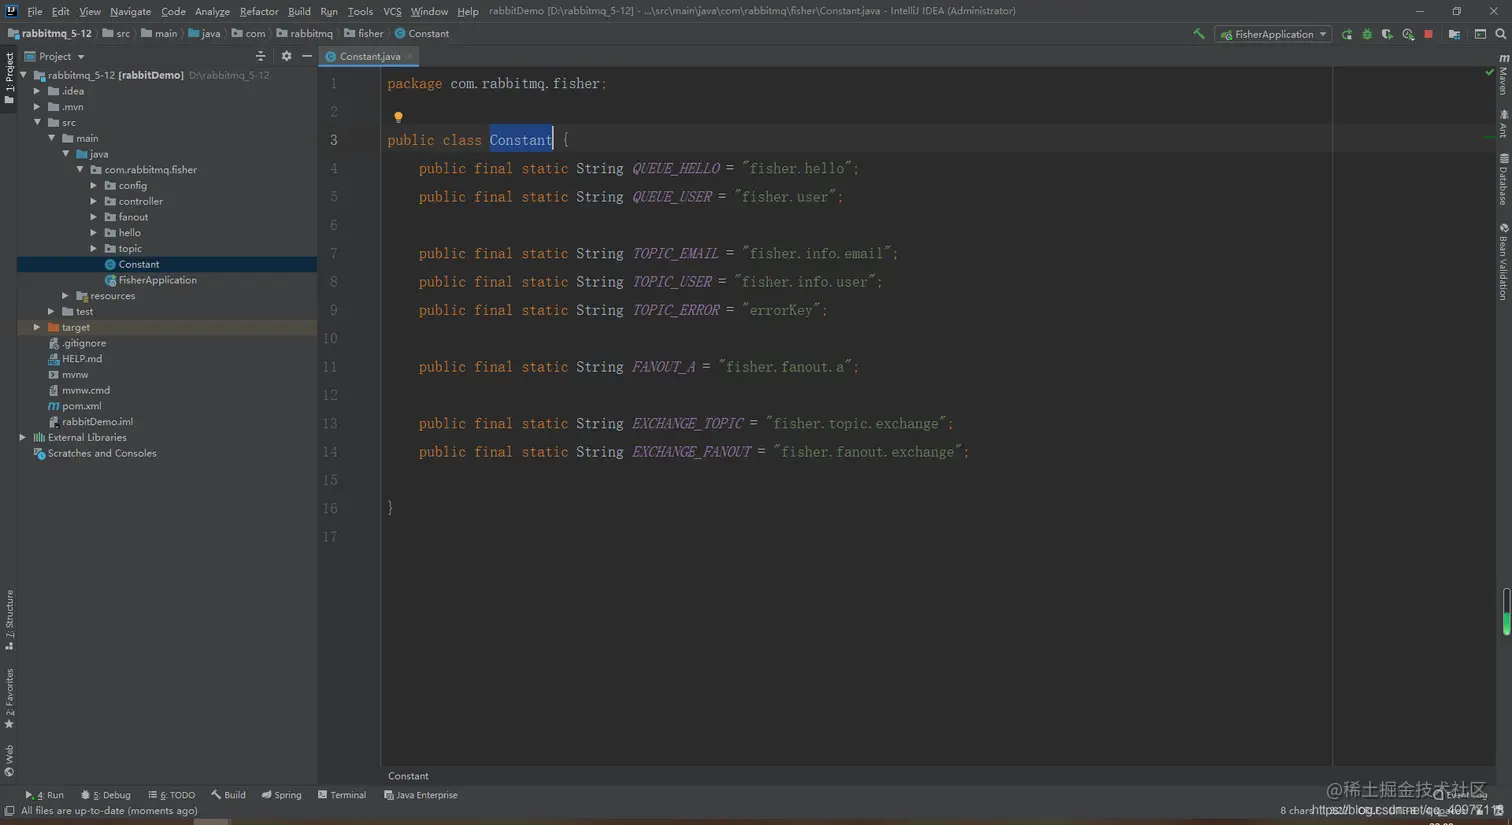Screen dimensions: 1512x825
Task: Open the Run Anything icon next to the search
Action: pyautogui.click(x=1480, y=34)
